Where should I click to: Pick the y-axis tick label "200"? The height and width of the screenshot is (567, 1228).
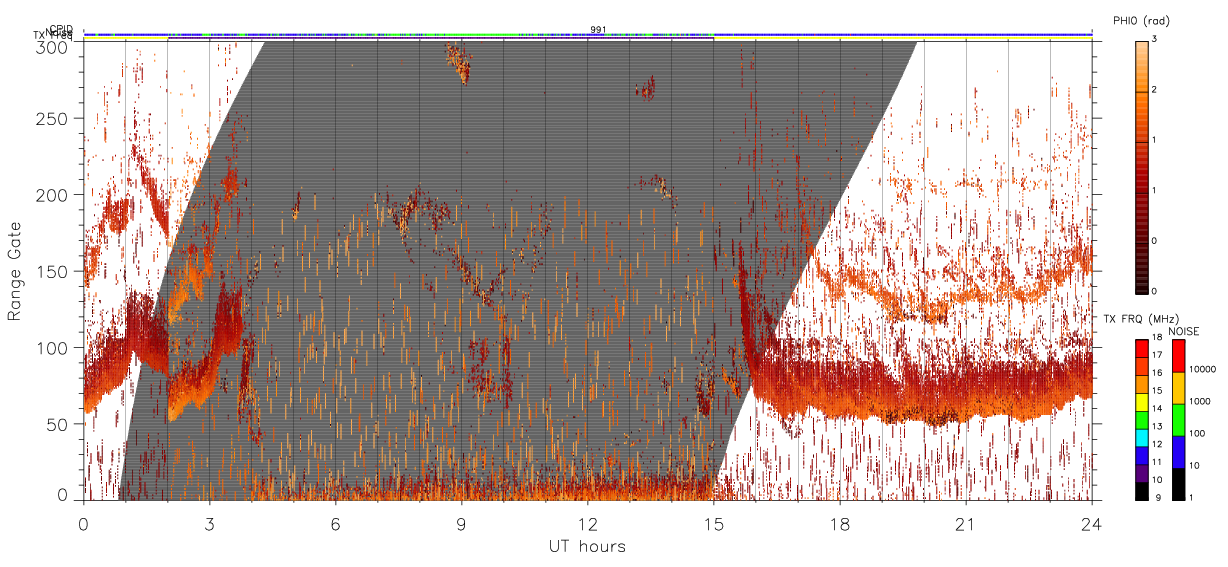click(x=54, y=195)
